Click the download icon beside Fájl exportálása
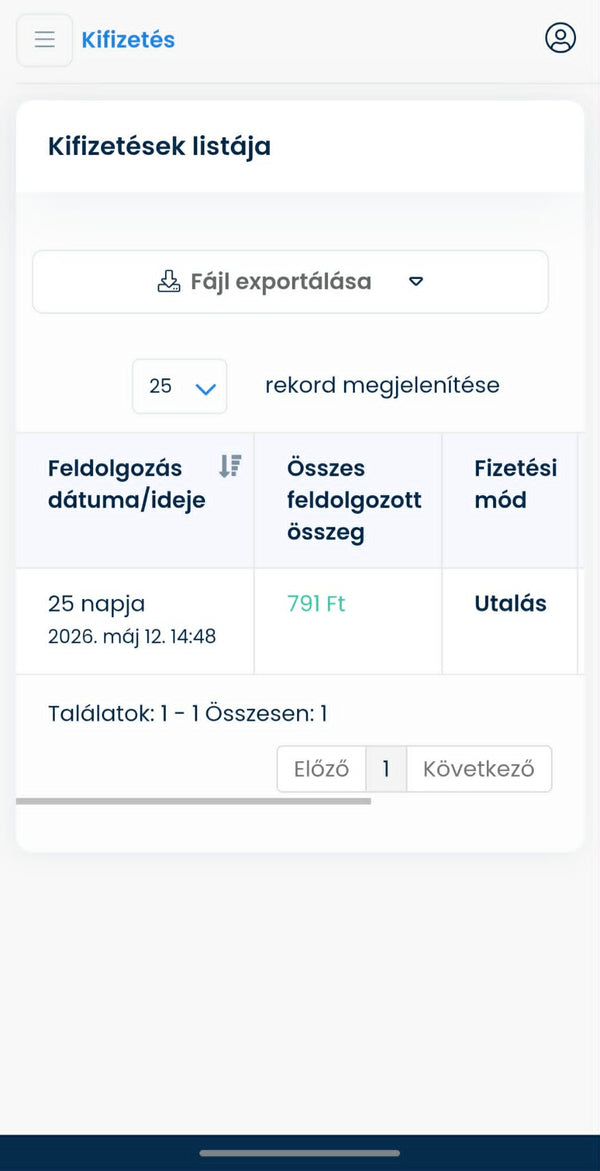 point(169,282)
